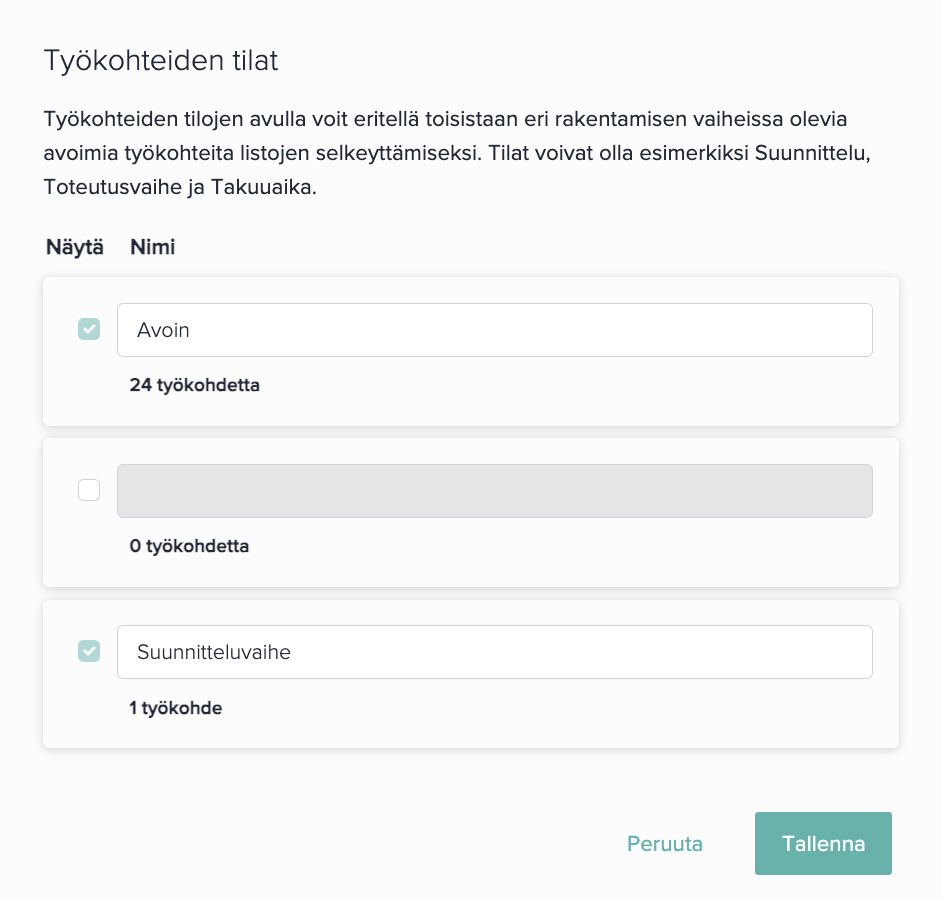The height and width of the screenshot is (900, 942).
Task: Click the first line of description text
Action: click(x=445, y=119)
